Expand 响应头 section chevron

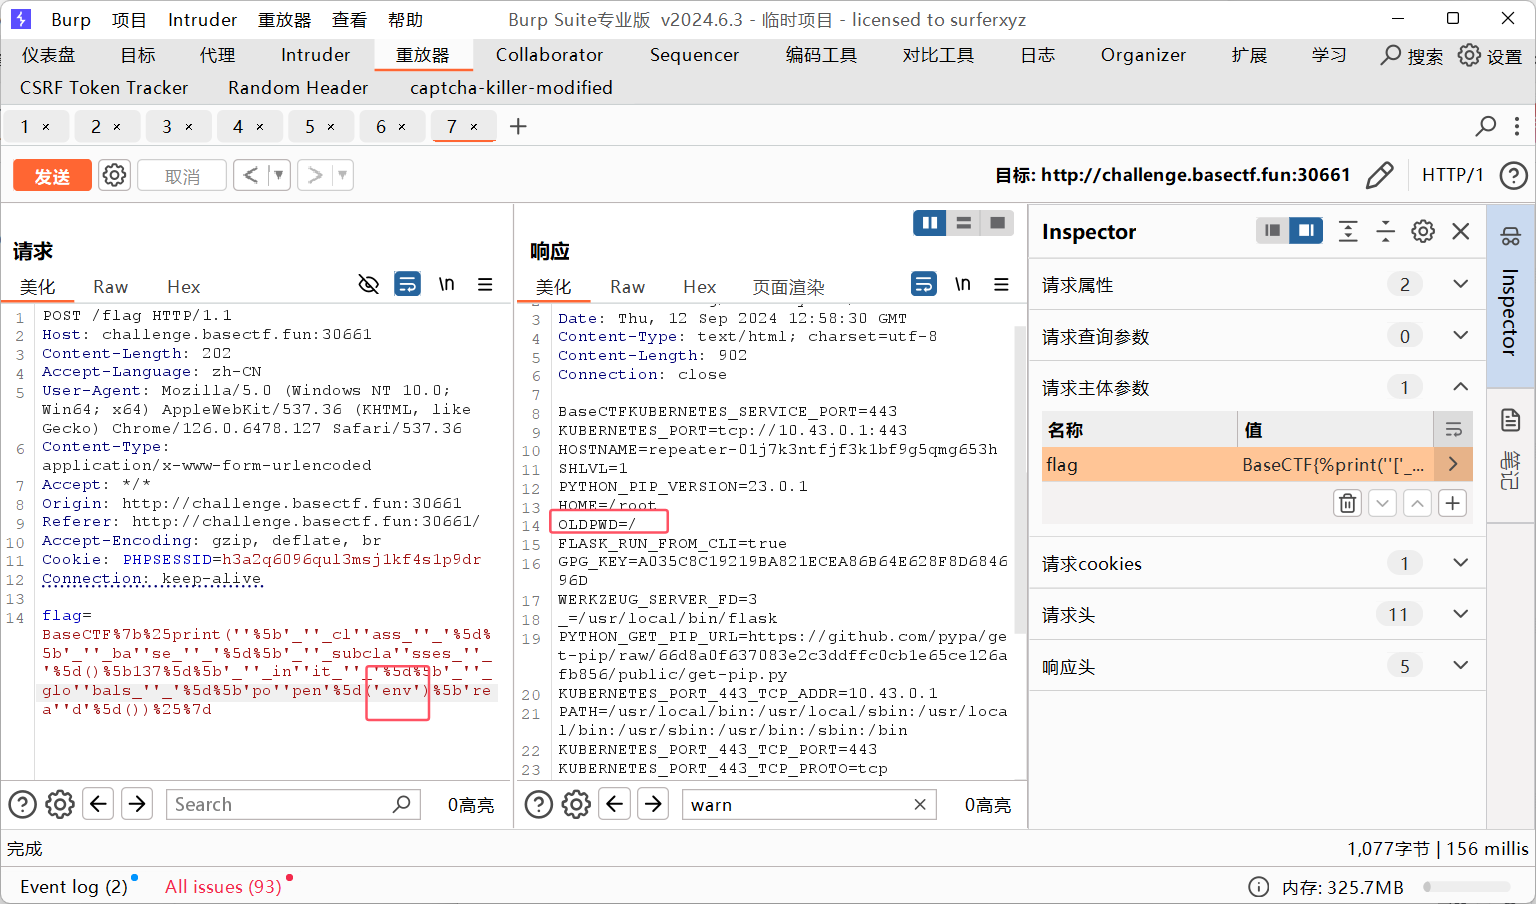pos(1460,665)
